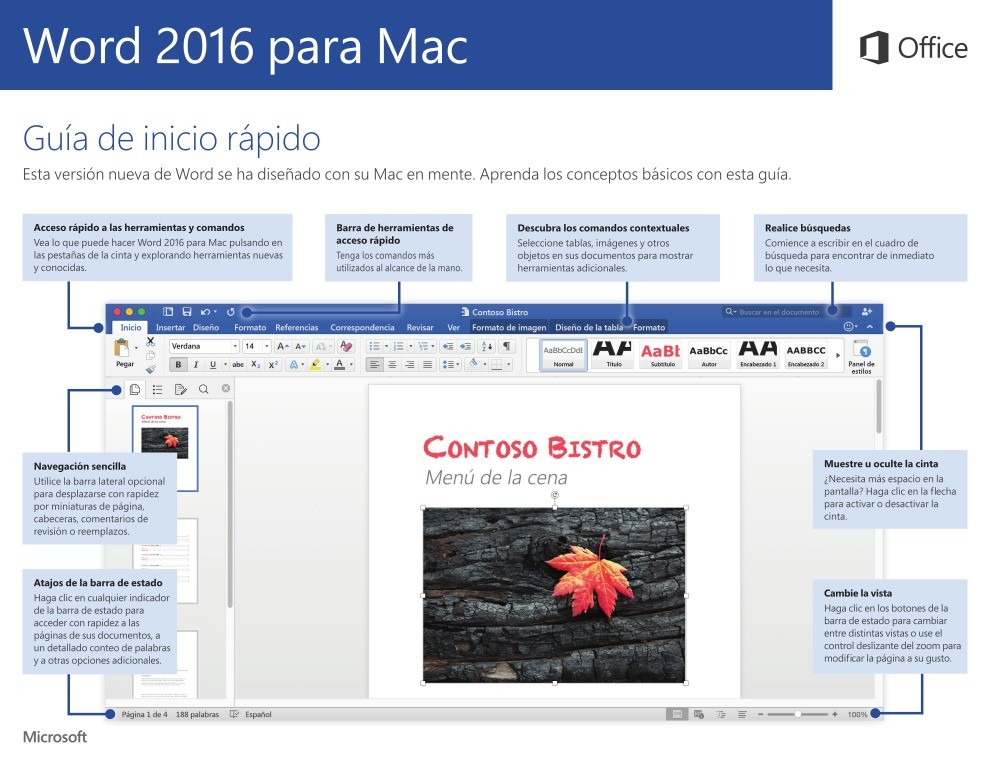The image size is (990, 765).
Task: Click the Copy icon below scissors
Action: 150,355
